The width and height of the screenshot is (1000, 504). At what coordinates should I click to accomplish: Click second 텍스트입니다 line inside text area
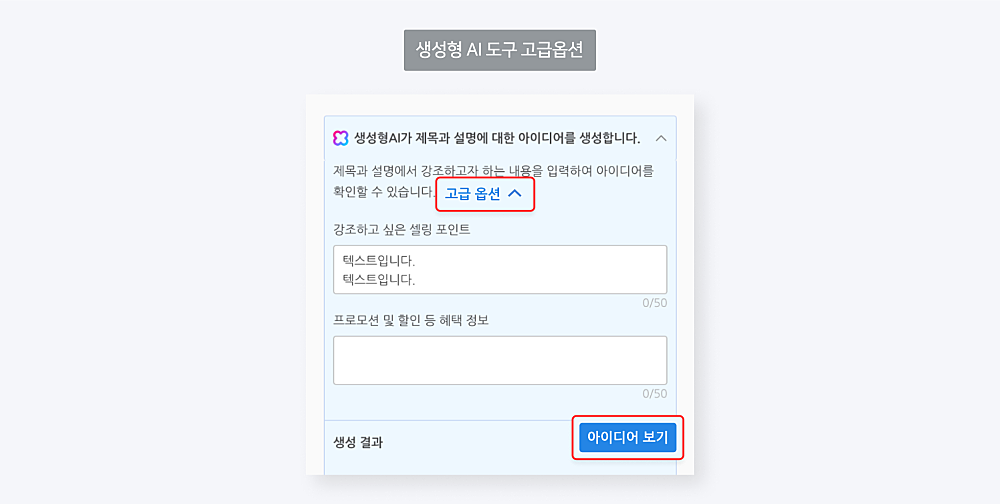pyautogui.click(x=379, y=279)
